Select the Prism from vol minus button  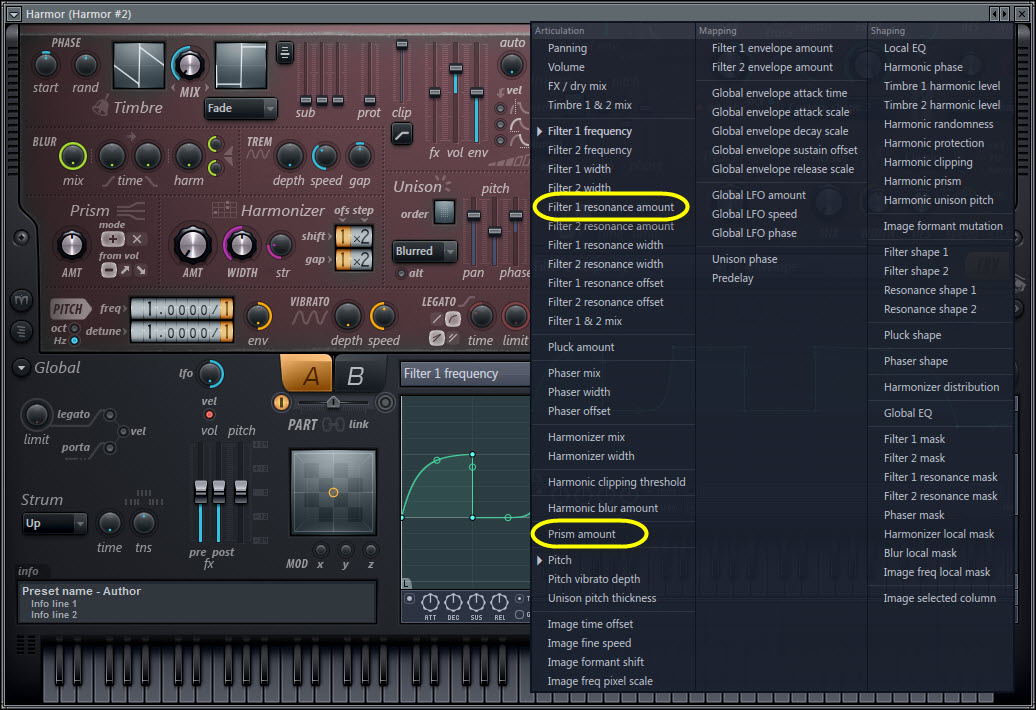tap(108, 269)
